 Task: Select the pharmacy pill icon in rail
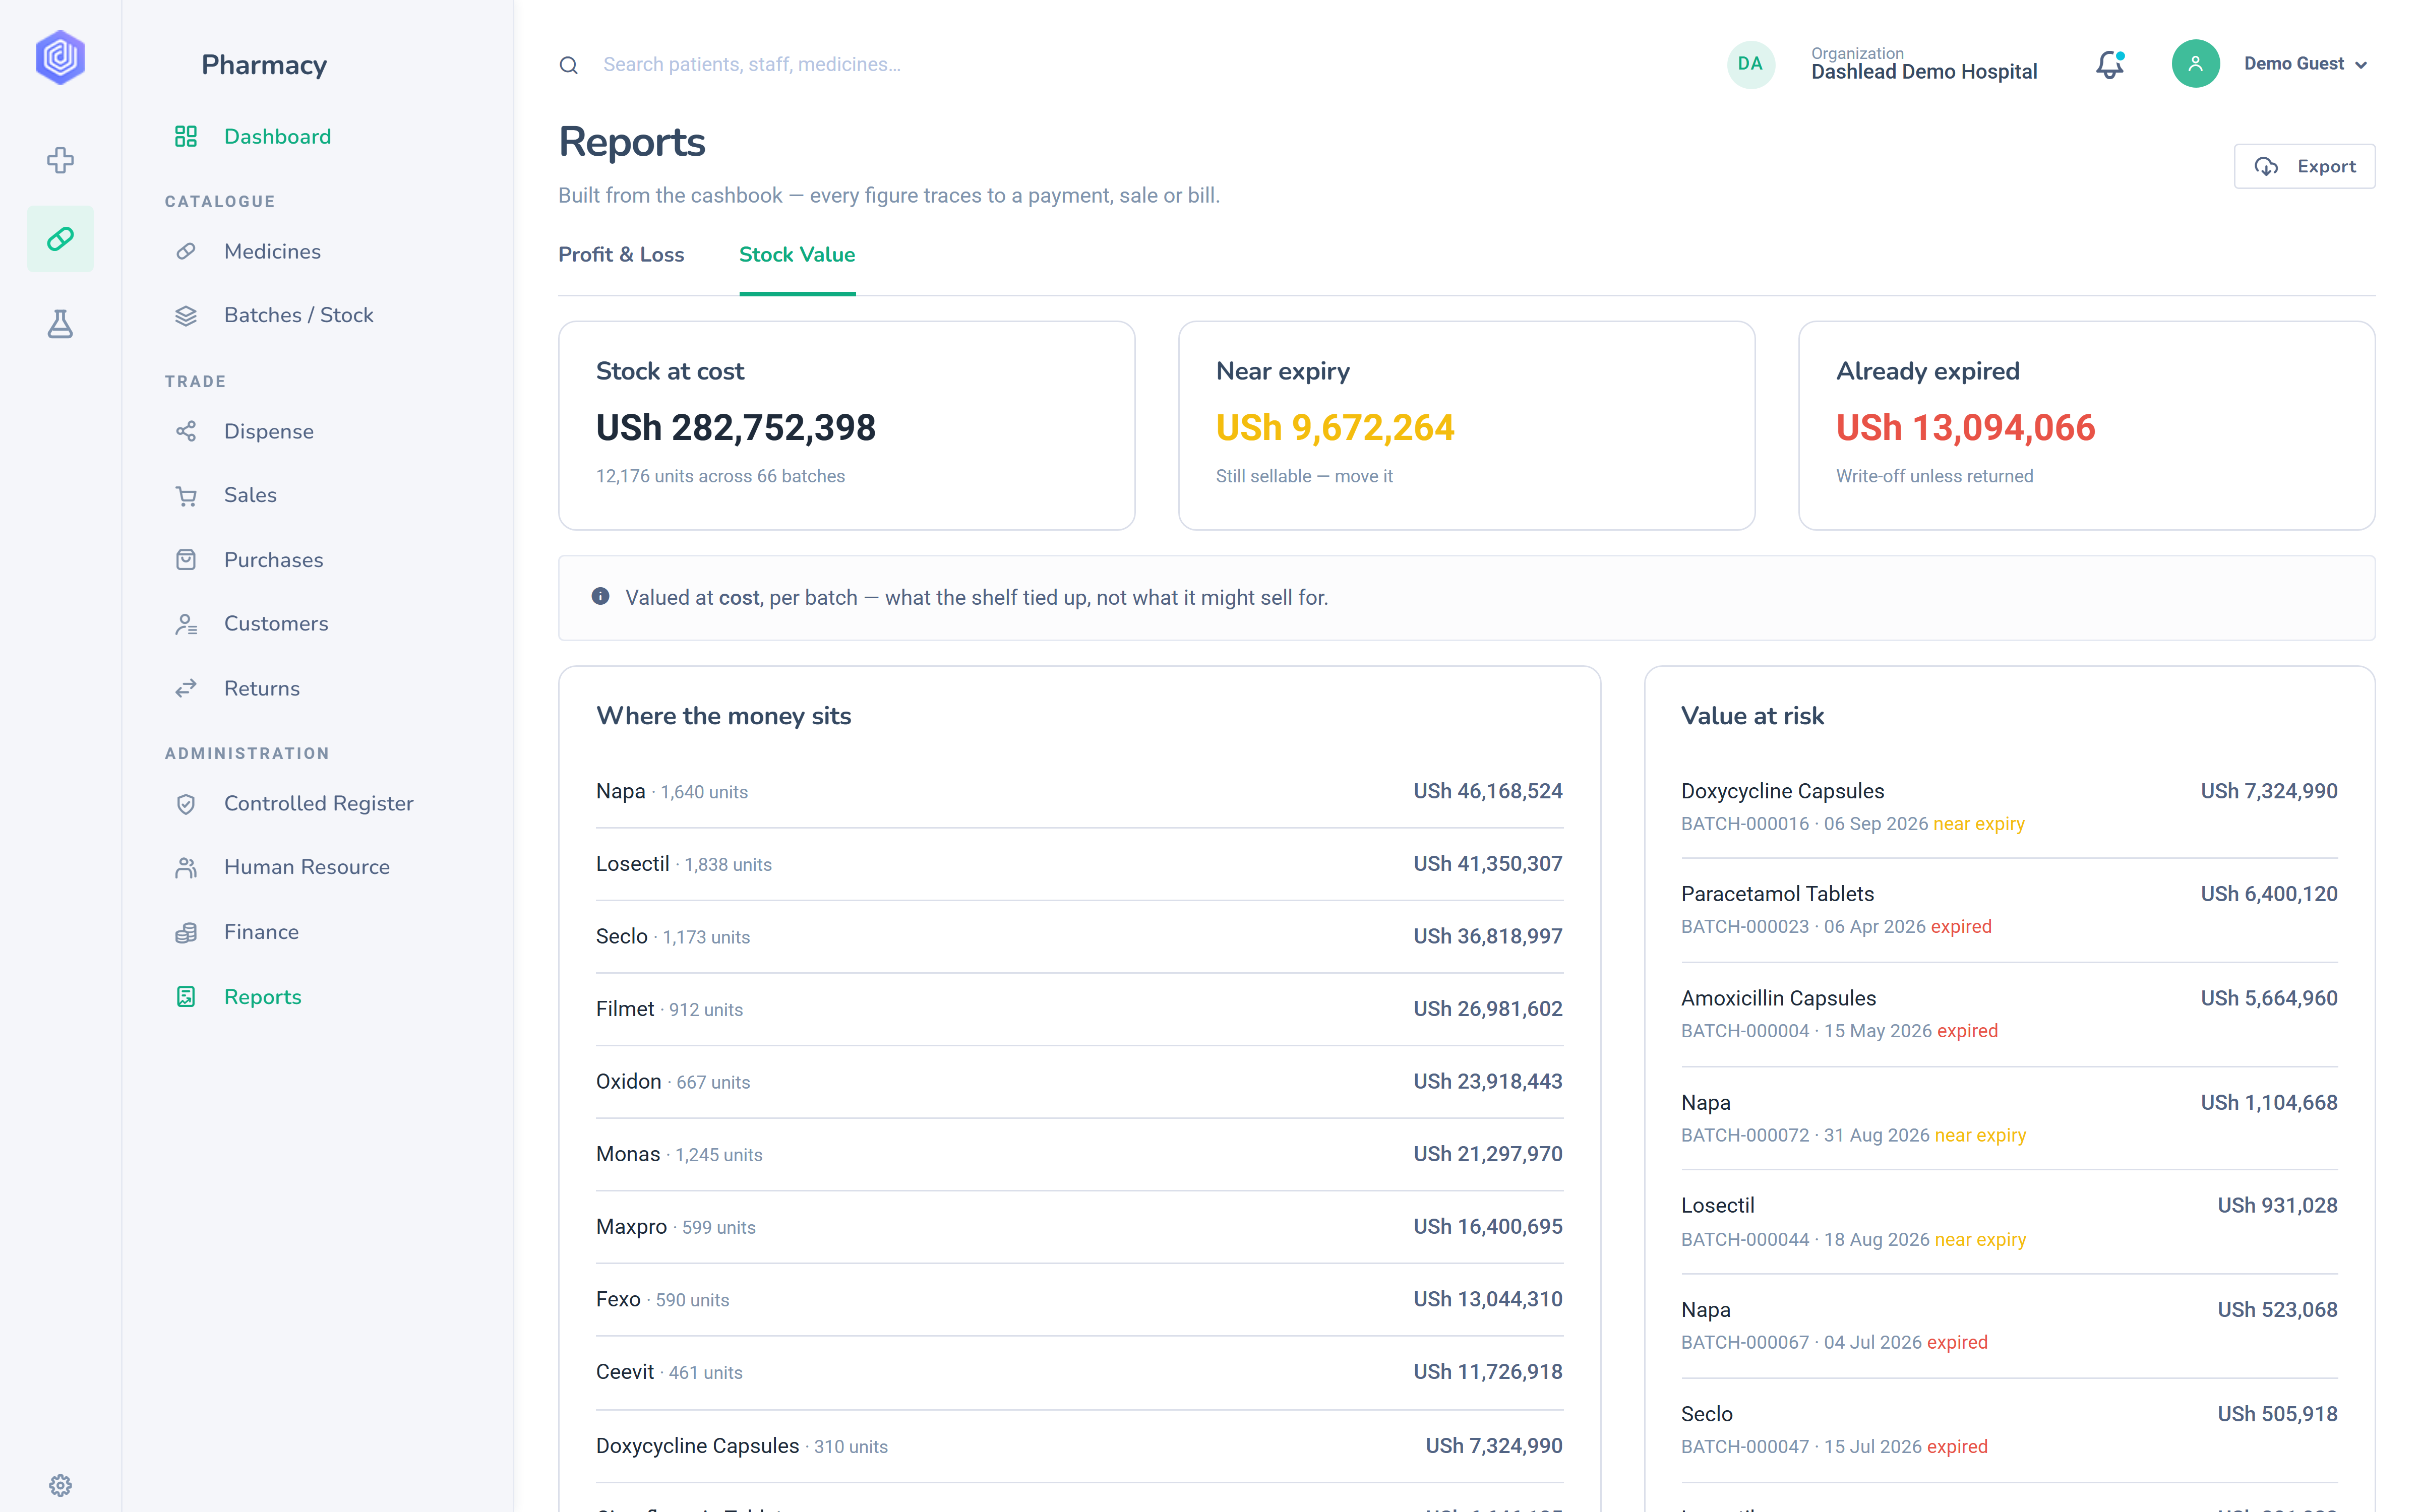coord(60,239)
